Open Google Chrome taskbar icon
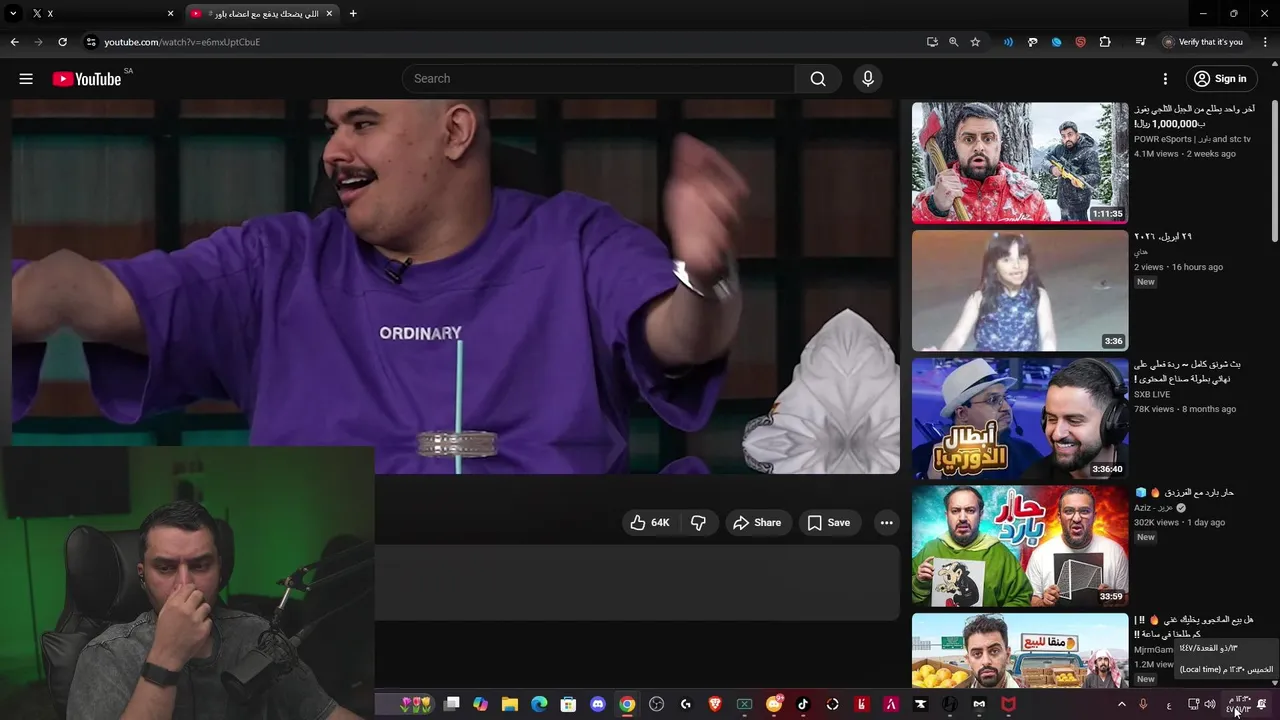This screenshot has width=1280, height=720. pos(627,704)
